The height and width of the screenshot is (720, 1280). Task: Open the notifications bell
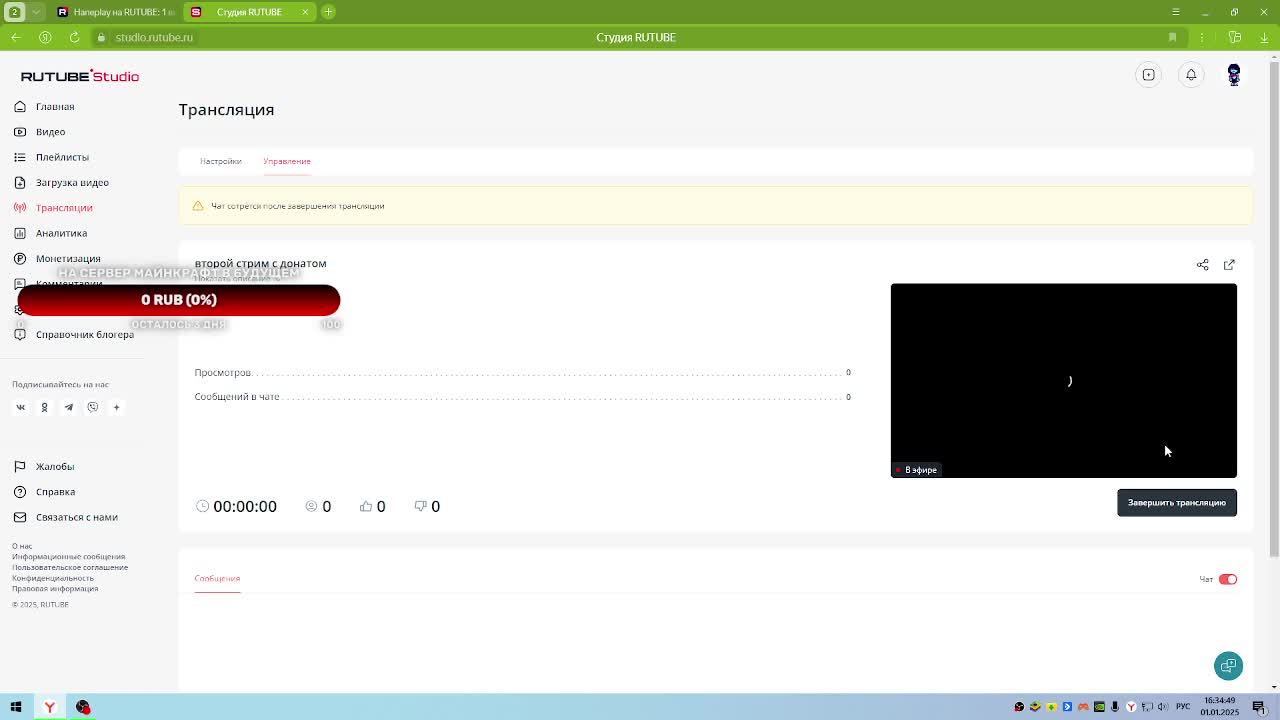(1191, 75)
